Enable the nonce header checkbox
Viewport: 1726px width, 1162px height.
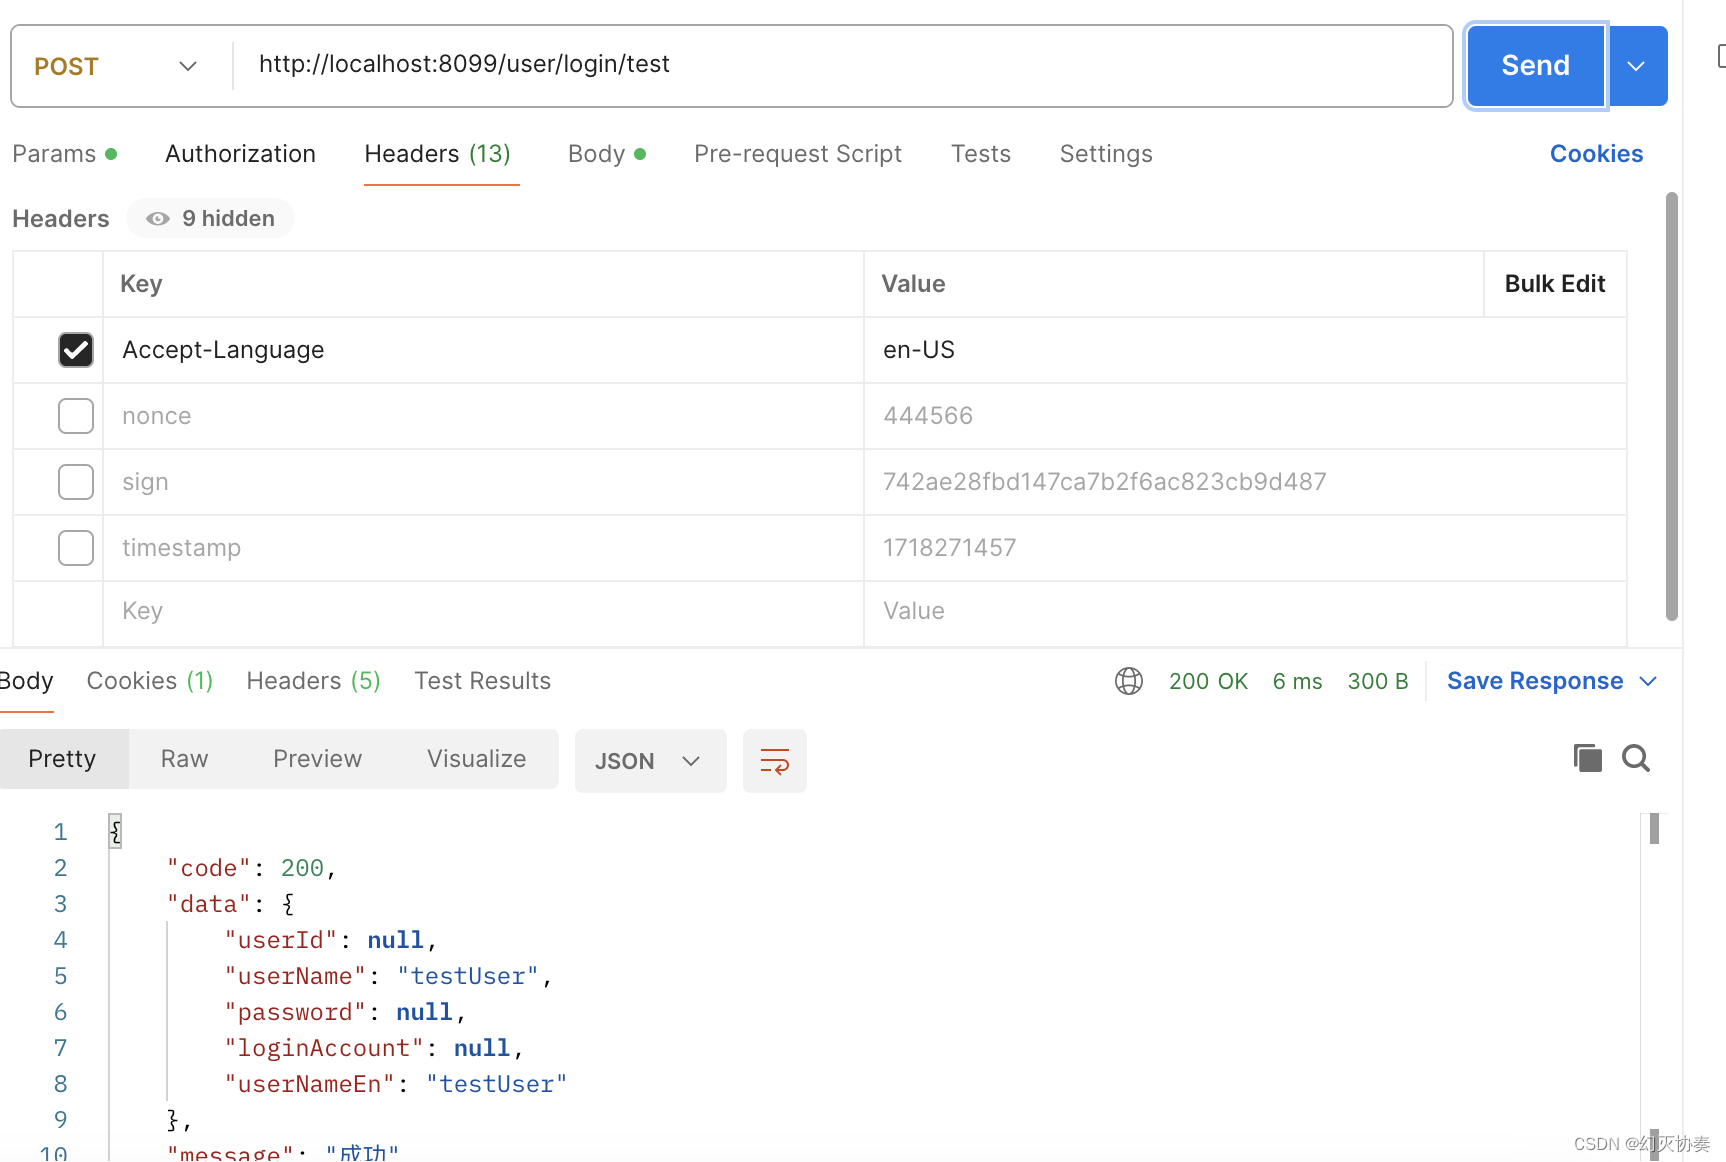point(76,416)
